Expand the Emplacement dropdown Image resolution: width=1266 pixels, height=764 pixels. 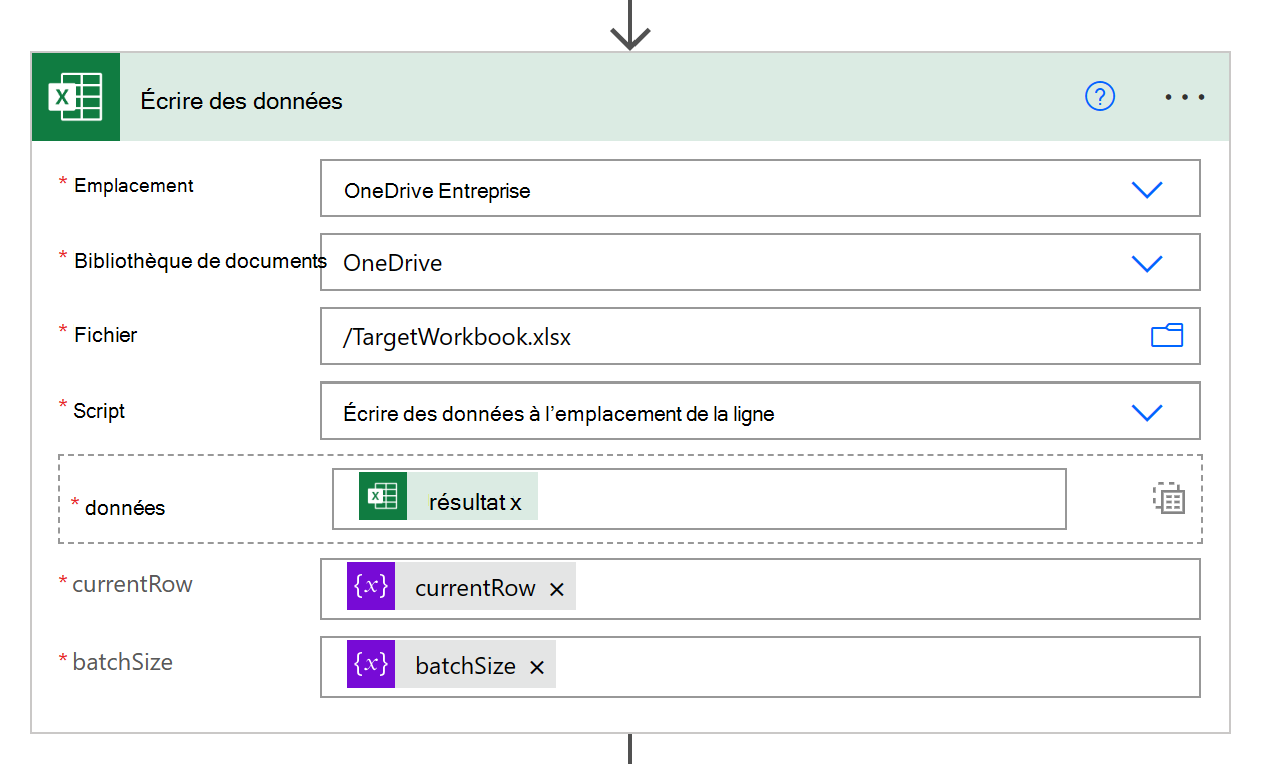click(1147, 188)
